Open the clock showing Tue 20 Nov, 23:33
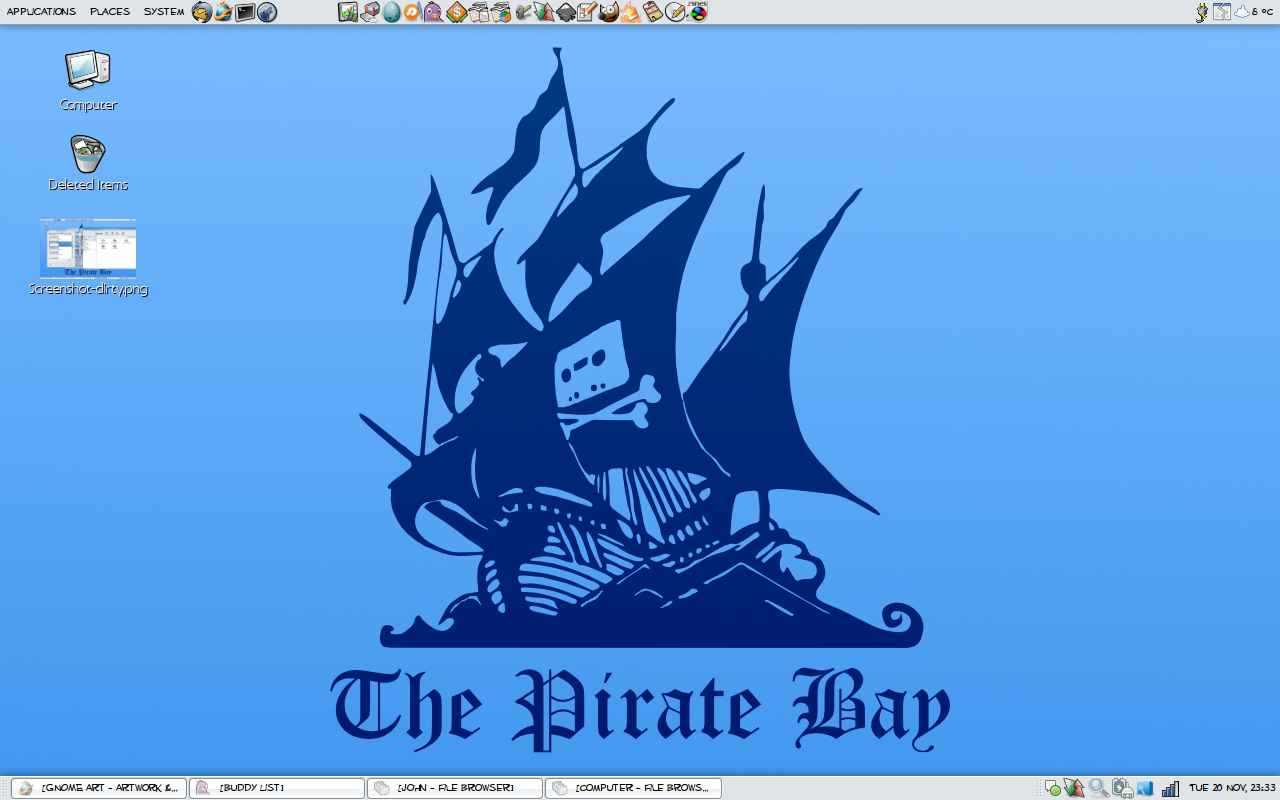The width and height of the screenshot is (1280, 800). [1232, 788]
